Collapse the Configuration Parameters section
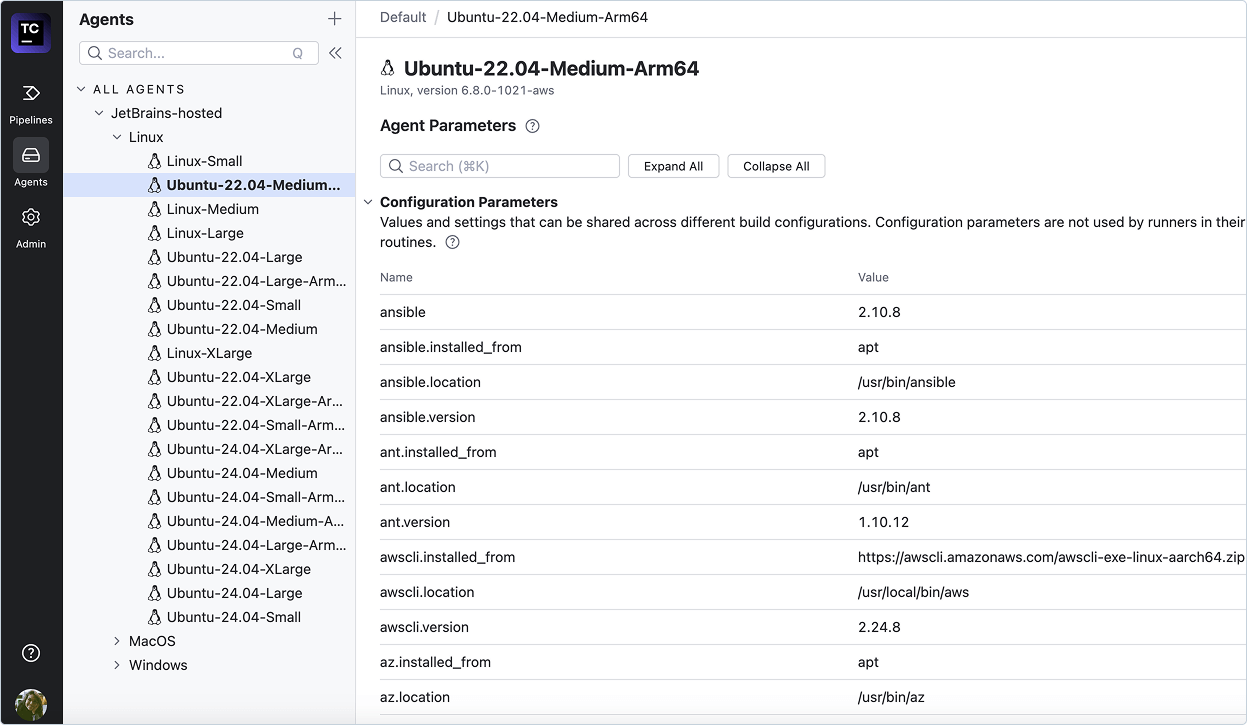This screenshot has height=725, width=1247. coord(368,202)
